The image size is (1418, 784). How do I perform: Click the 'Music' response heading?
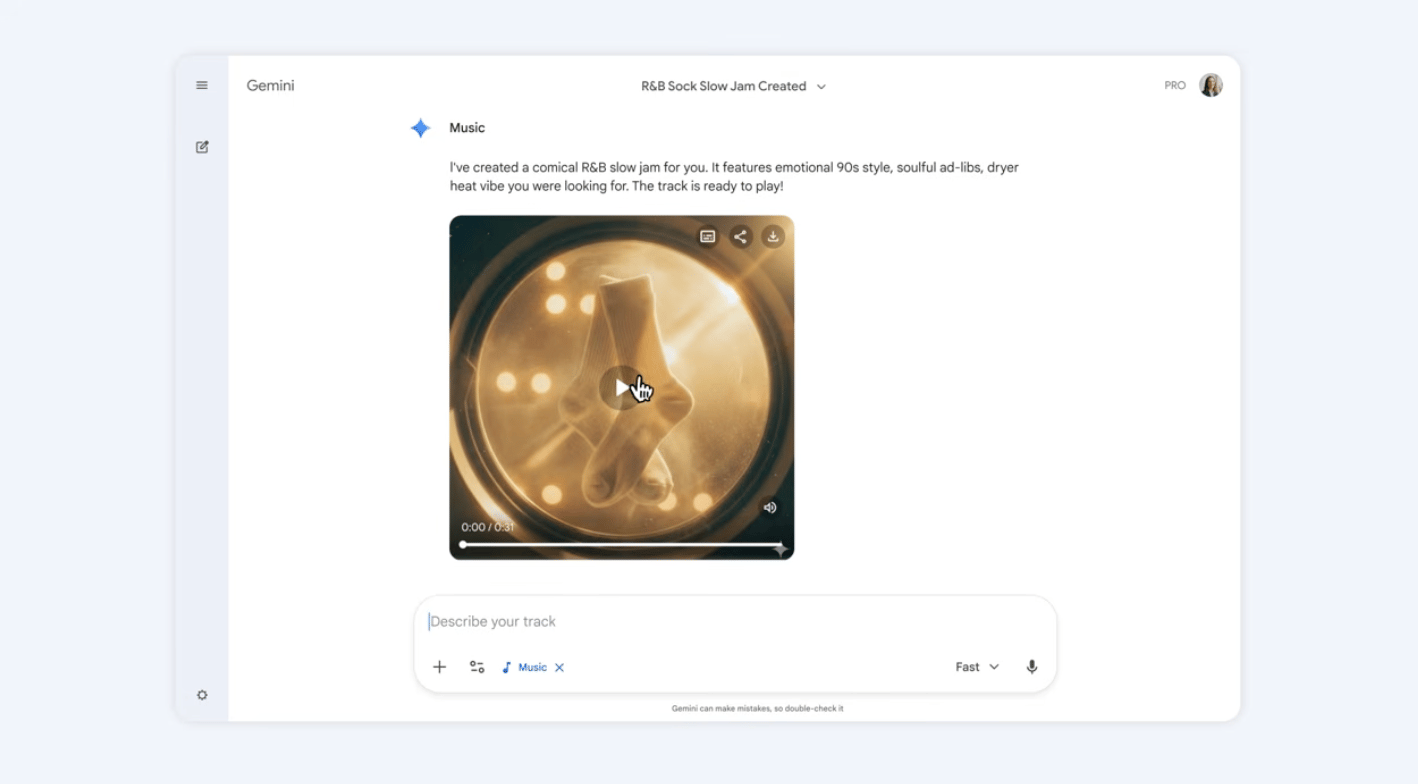click(467, 128)
